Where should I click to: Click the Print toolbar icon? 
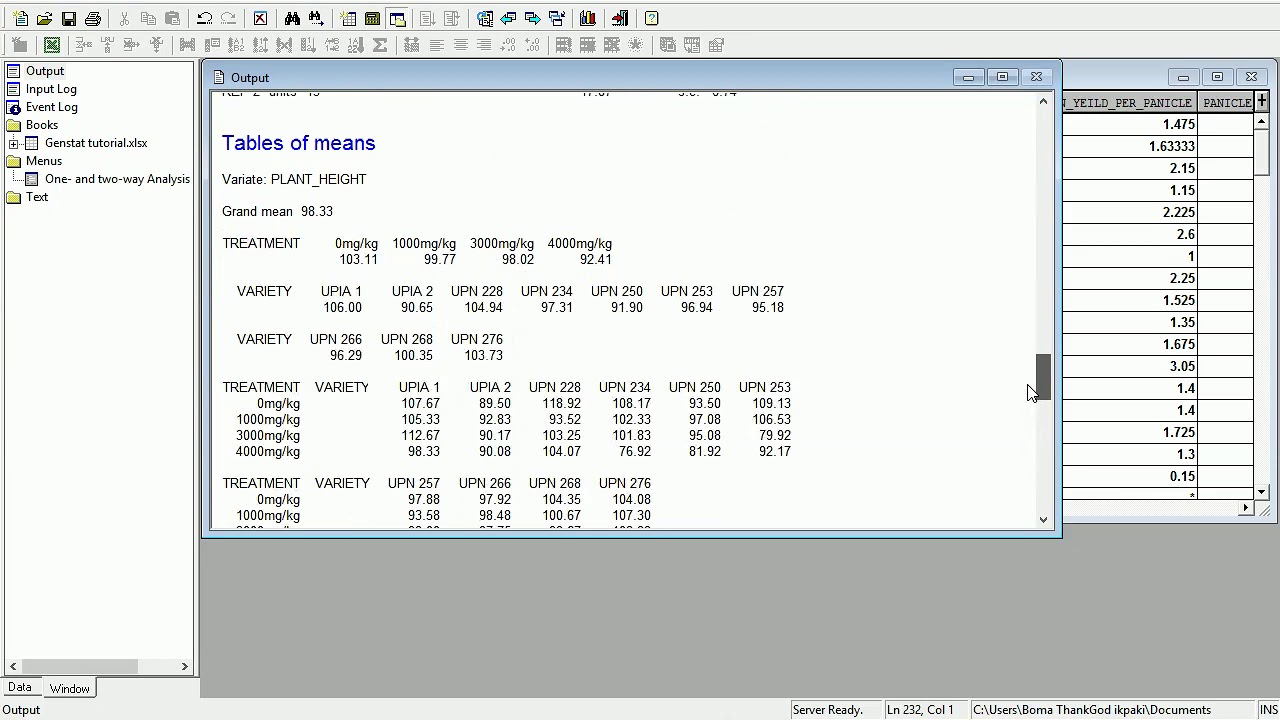[x=92, y=18]
